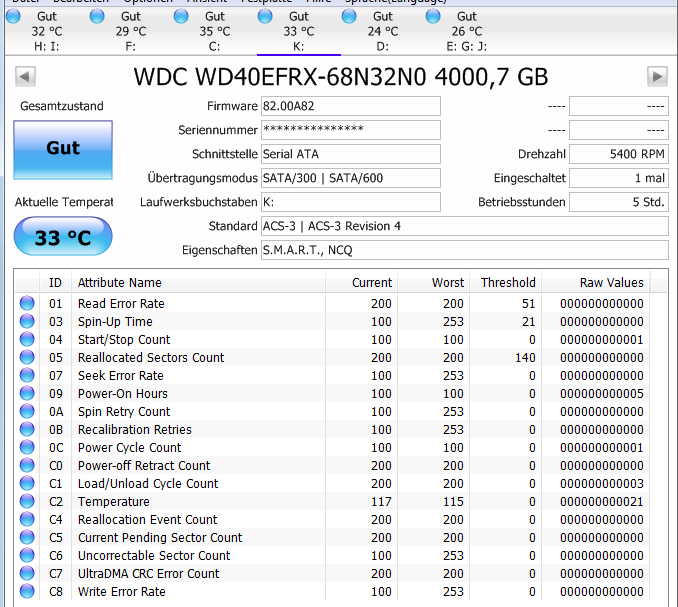
Task: Click the Übertragungsmodus SATA/300 | SATA/600 field
Action: click(x=351, y=178)
